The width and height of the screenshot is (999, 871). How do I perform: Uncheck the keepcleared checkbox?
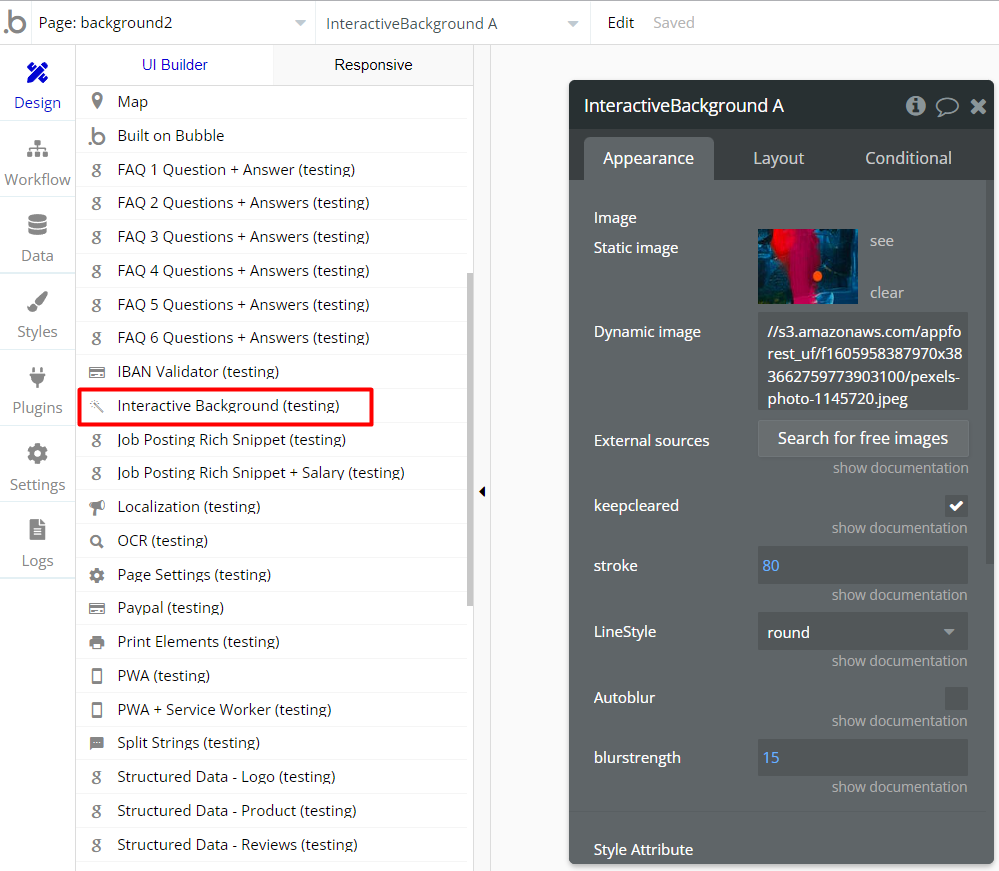point(956,506)
